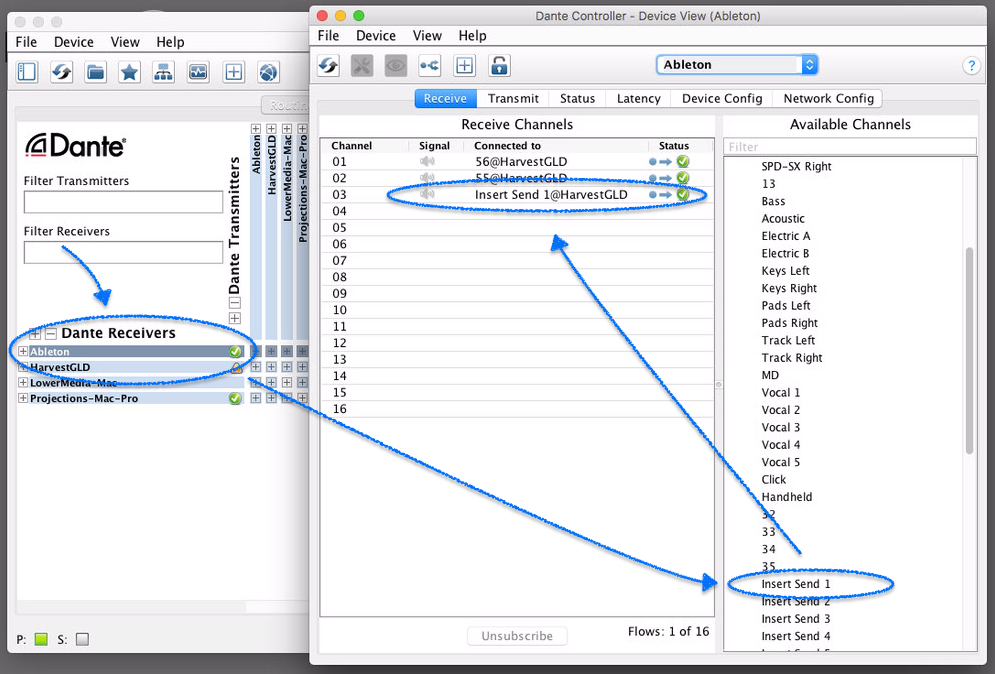The width and height of the screenshot is (995, 674).
Task: Click the Available Channels vertical scrollbar
Action: click(969, 350)
